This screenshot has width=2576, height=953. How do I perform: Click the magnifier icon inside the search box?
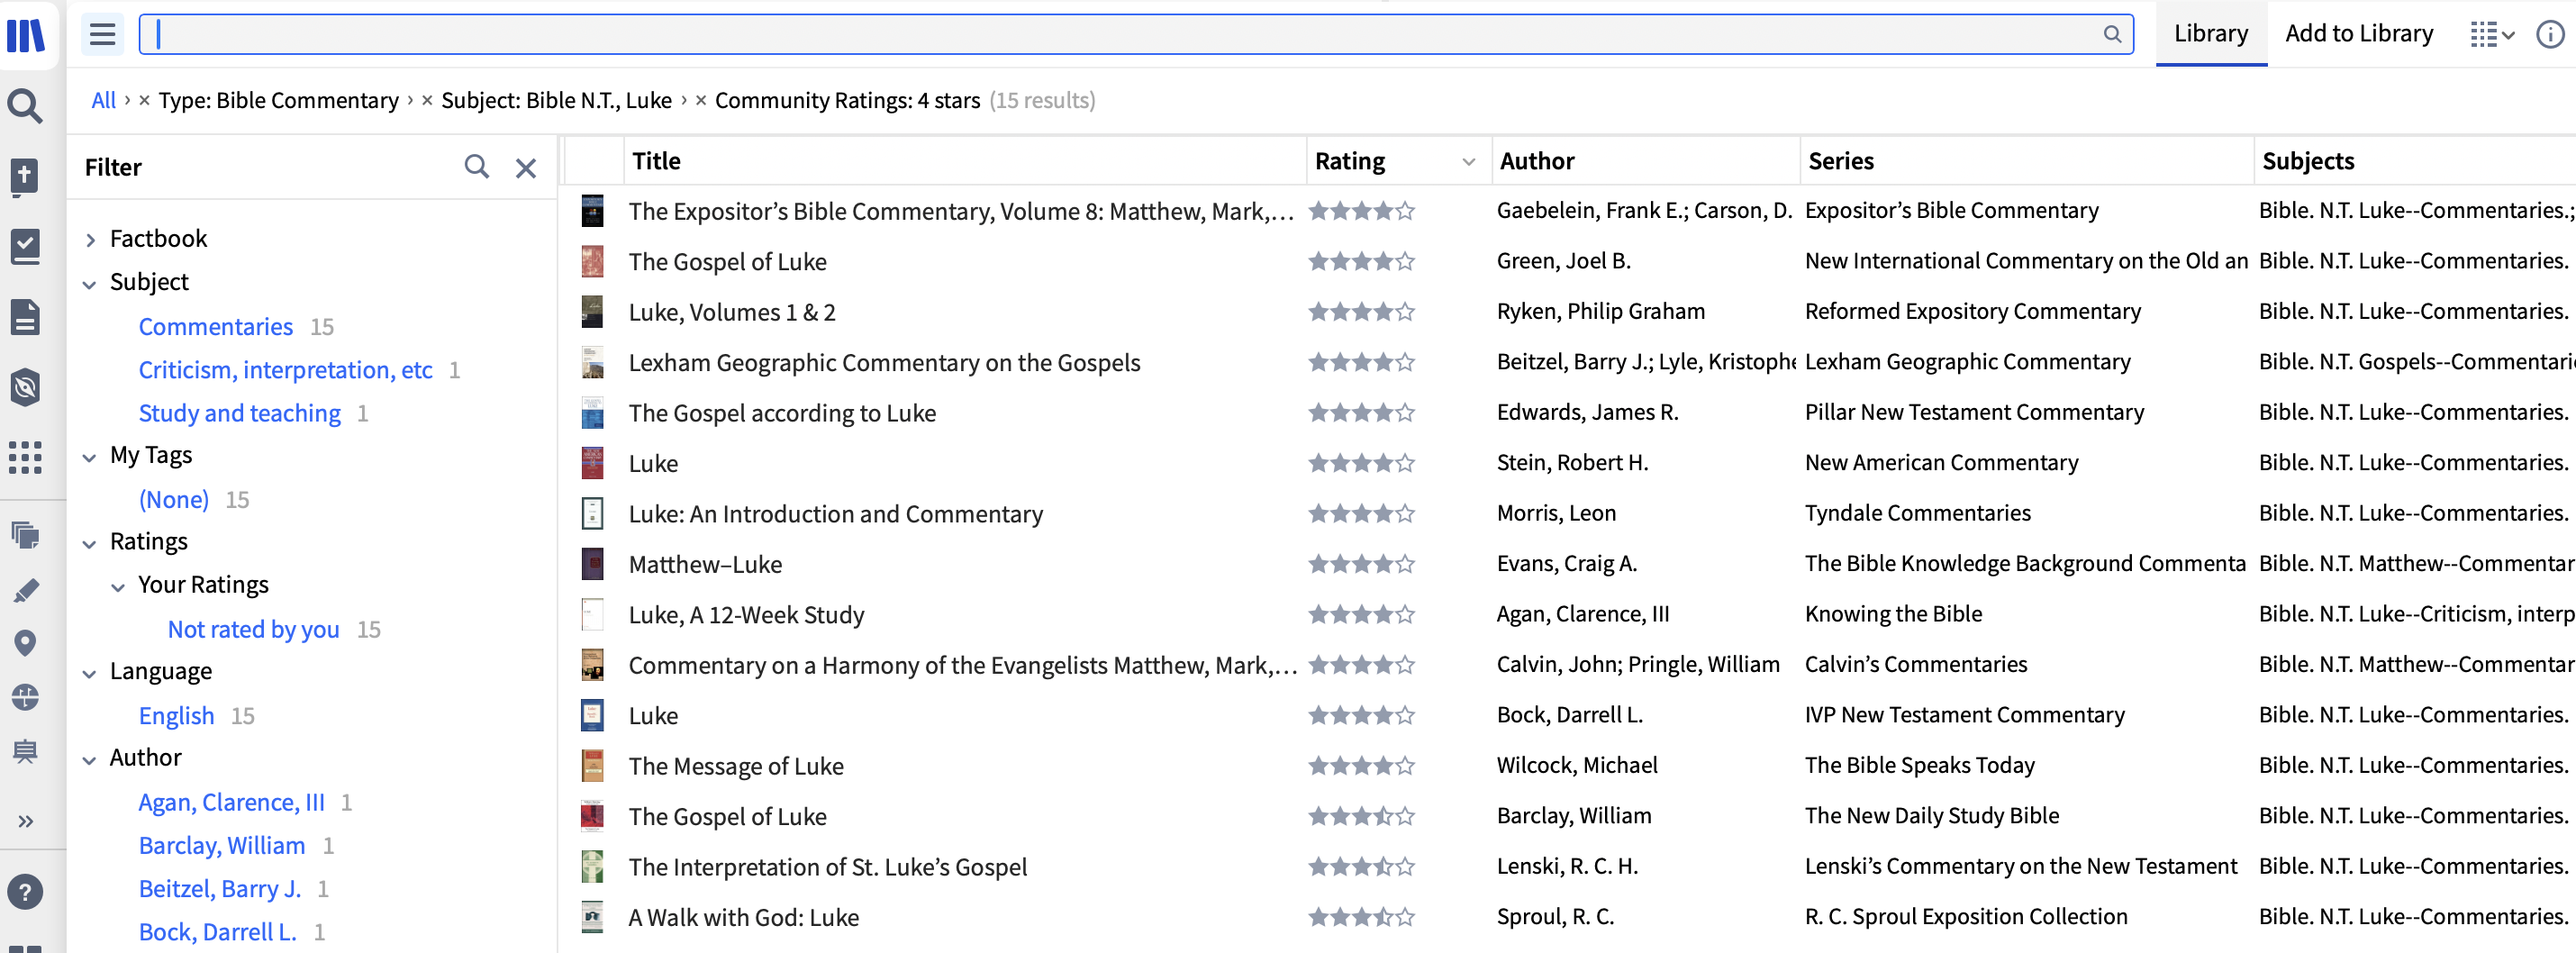[x=2112, y=34]
